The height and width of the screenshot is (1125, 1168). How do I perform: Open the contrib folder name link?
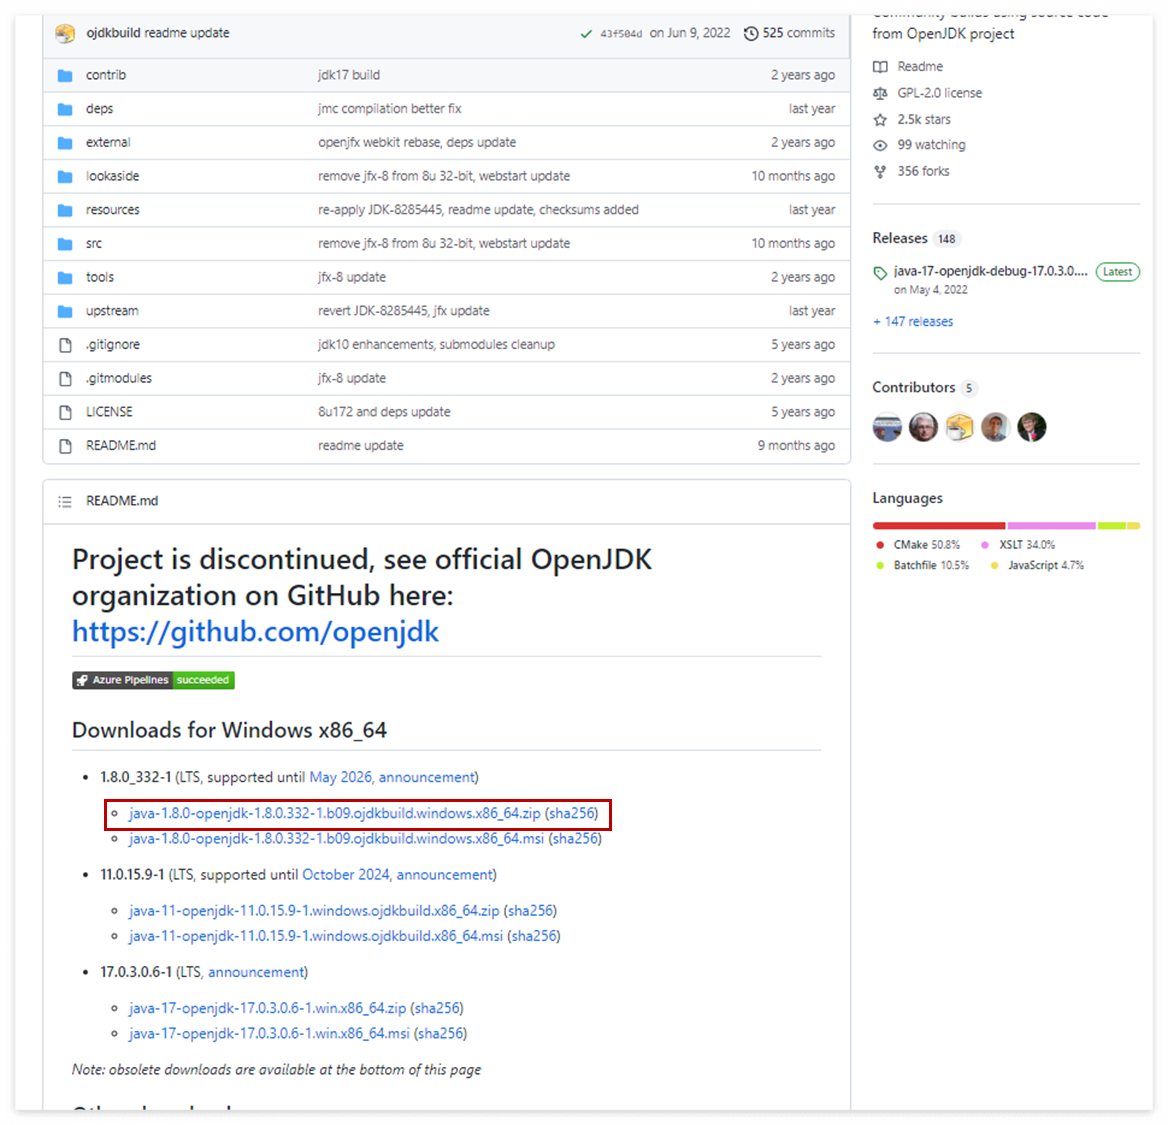(x=106, y=75)
